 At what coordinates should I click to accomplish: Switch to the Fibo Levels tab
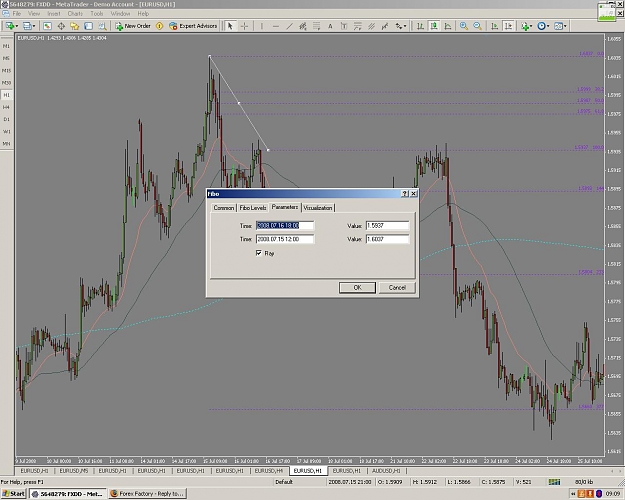253,208
